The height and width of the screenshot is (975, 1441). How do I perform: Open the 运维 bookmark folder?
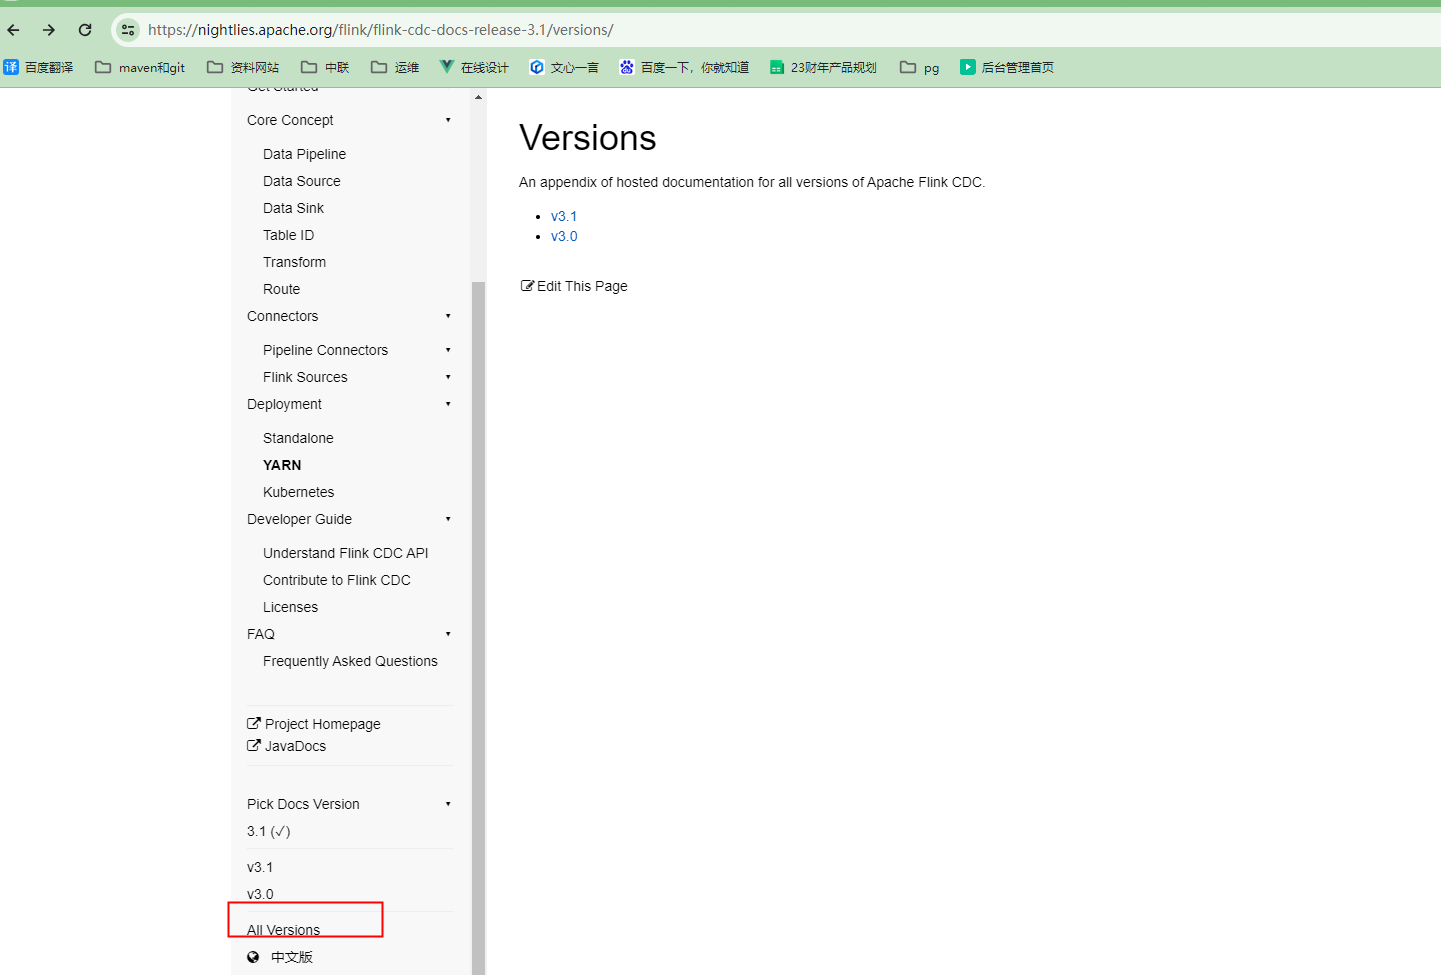pyautogui.click(x=395, y=67)
